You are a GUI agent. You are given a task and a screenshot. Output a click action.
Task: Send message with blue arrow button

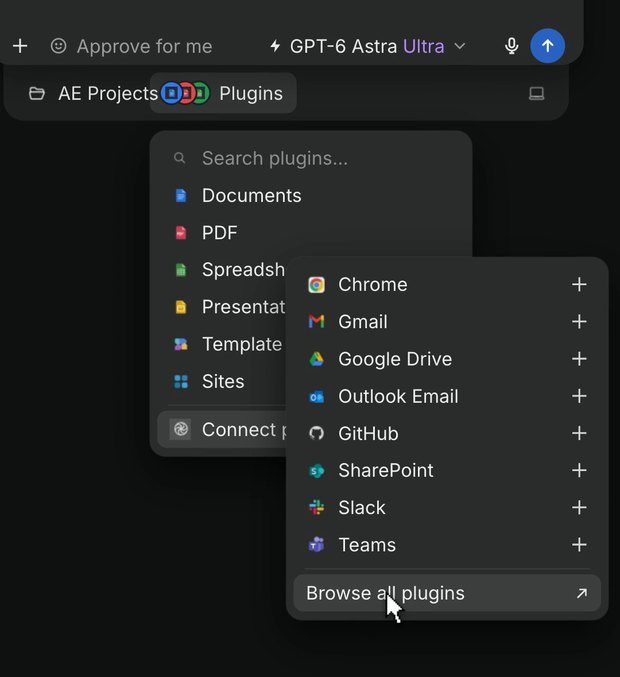(547, 46)
